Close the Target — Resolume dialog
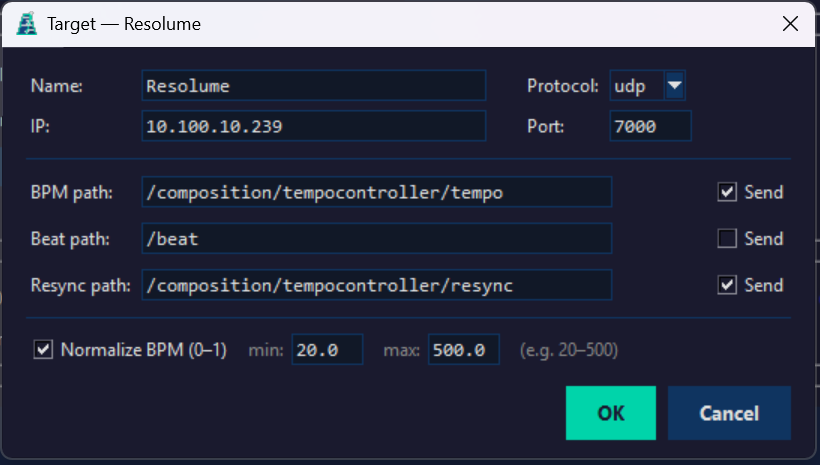 click(790, 24)
